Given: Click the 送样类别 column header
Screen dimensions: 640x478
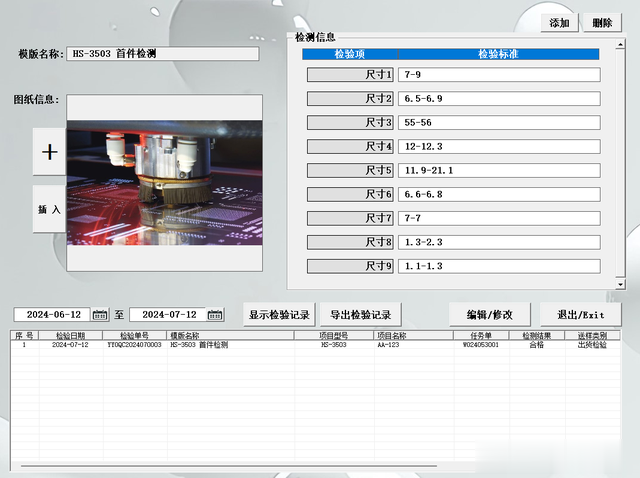Looking at the screenshot, I should [592, 336].
